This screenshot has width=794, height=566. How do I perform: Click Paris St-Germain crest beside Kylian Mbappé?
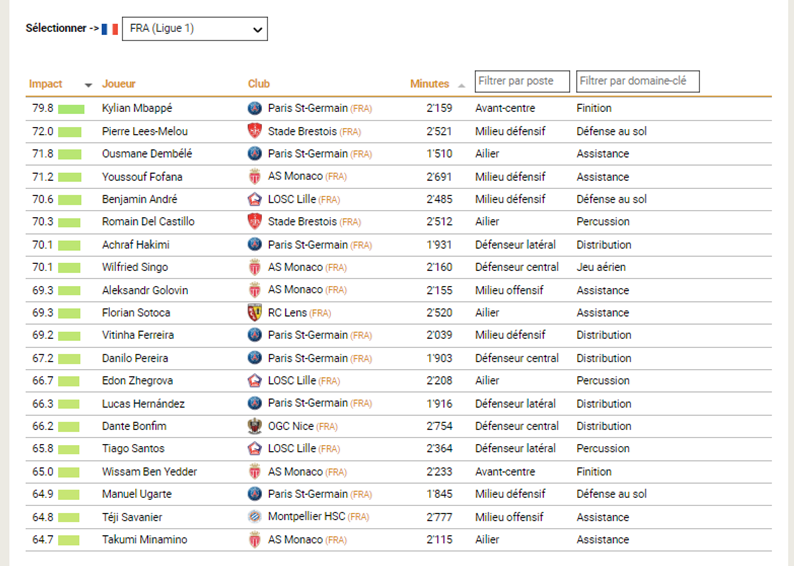(254, 108)
